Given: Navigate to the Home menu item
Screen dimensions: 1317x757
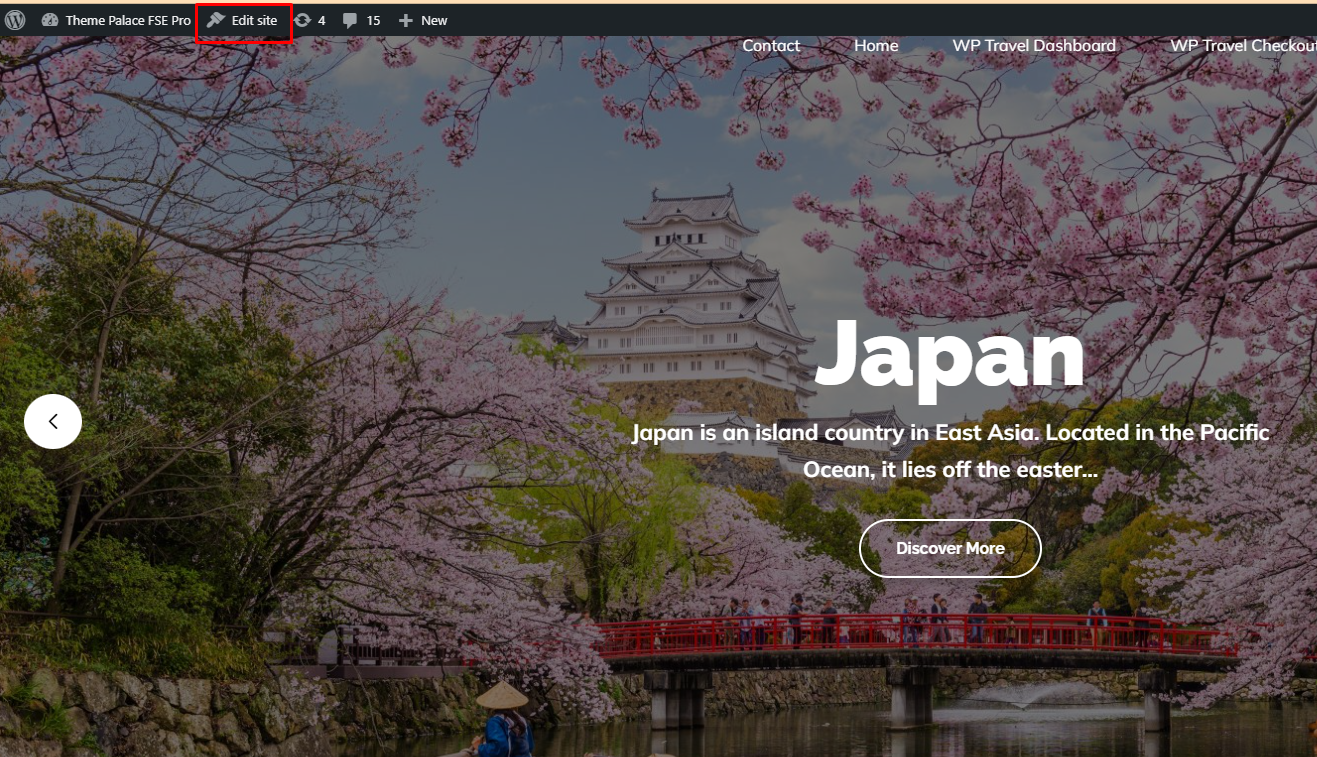Looking at the screenshot, I should point(876,46).
